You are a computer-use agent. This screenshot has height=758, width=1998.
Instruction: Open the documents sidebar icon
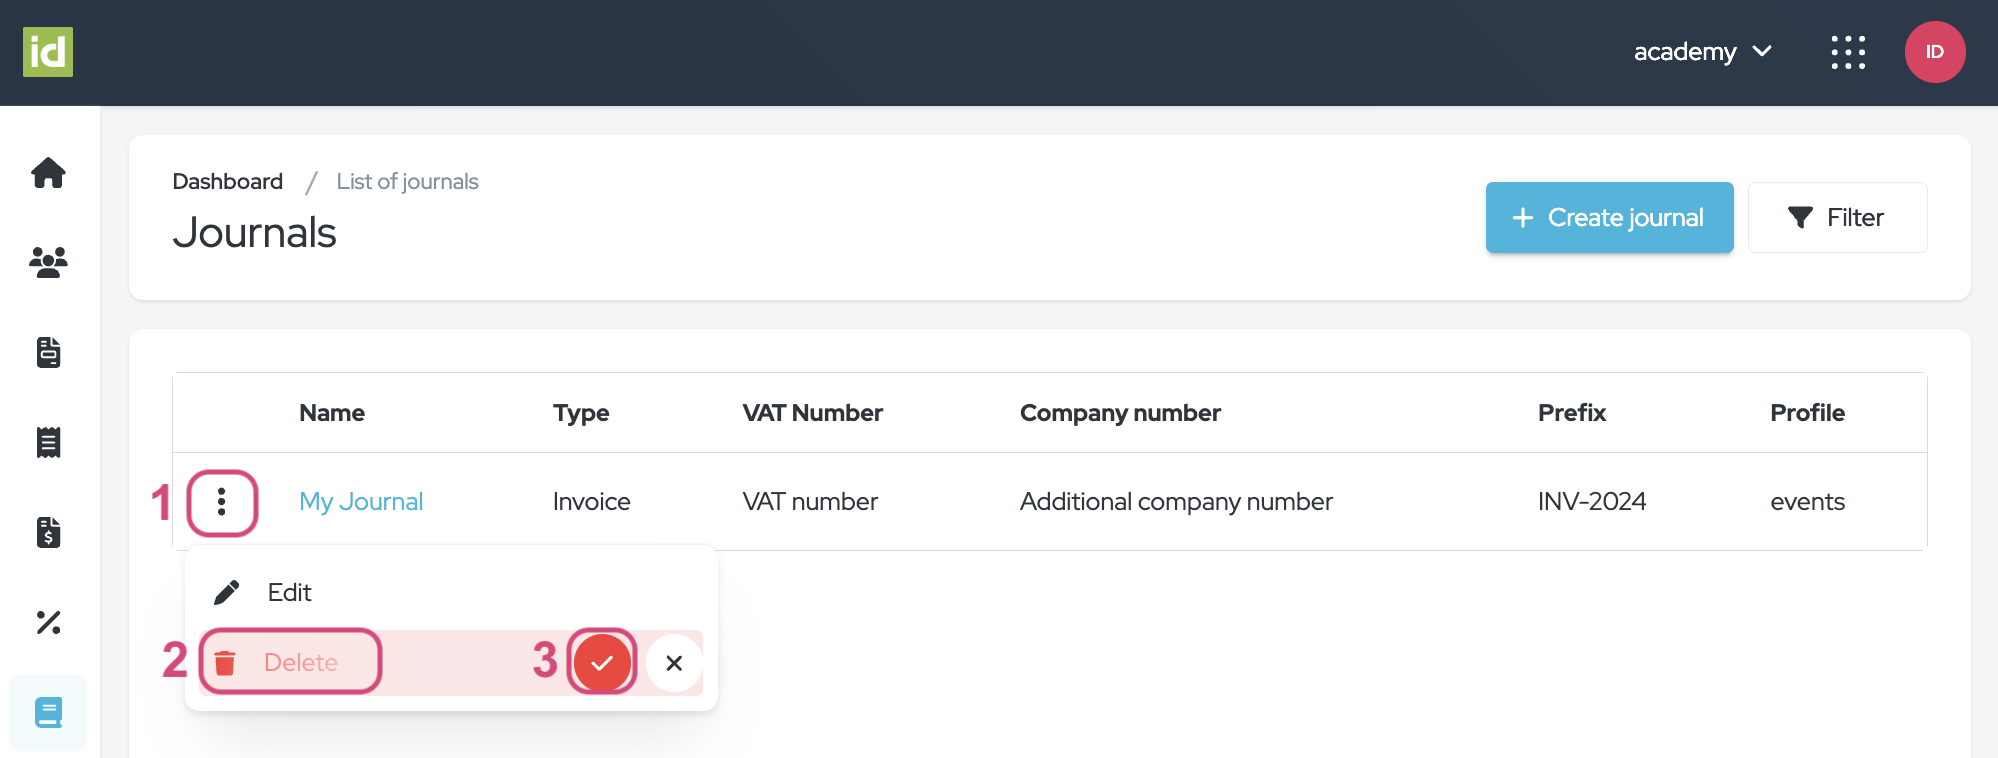[x=48, y=352]
